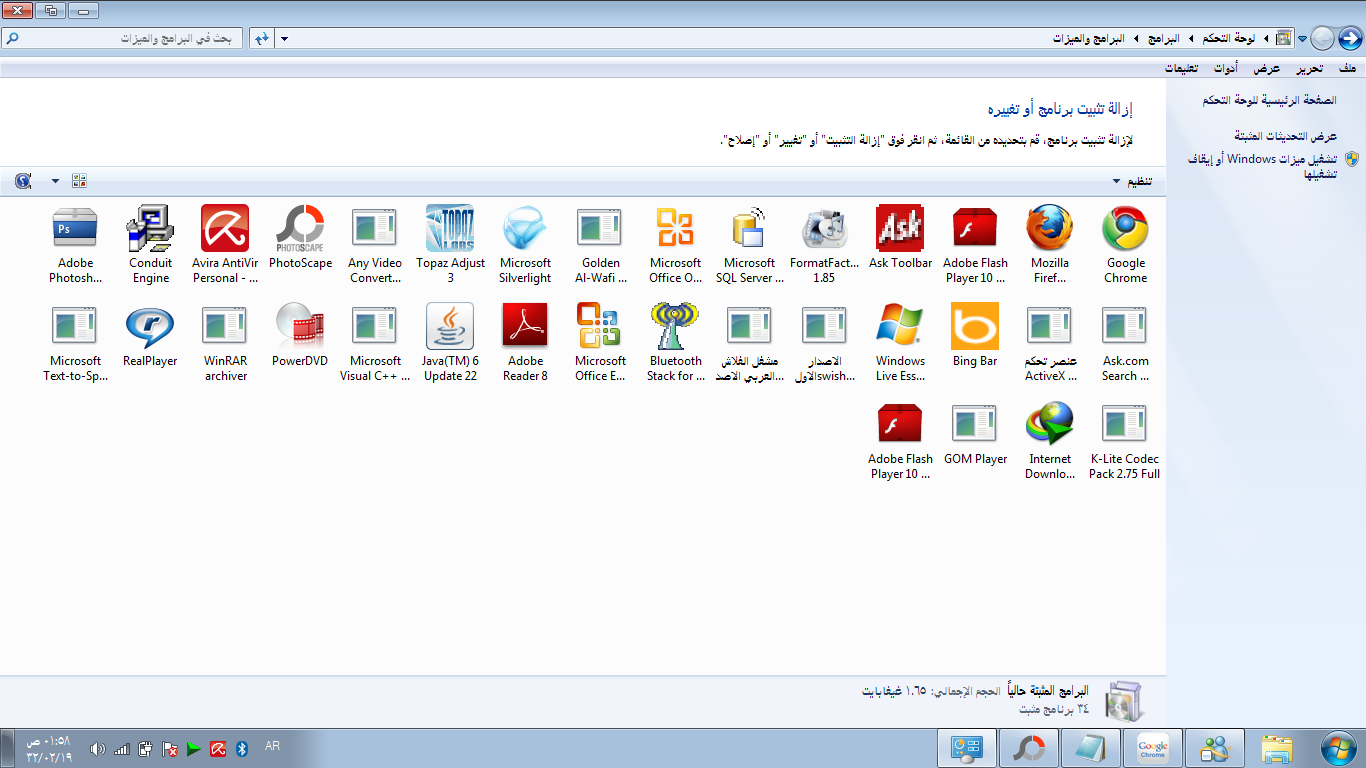
Task: Open the أدوات (Tools) menu
Action: [x=1225, y=68]
